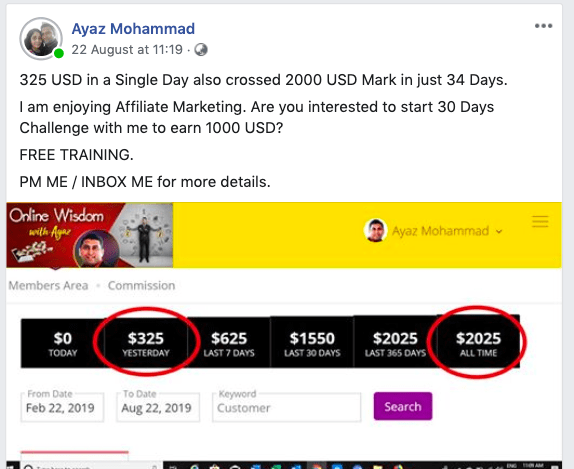Click the purple Search button
This screenshot has width=574, height=469.
coord(403,406)
